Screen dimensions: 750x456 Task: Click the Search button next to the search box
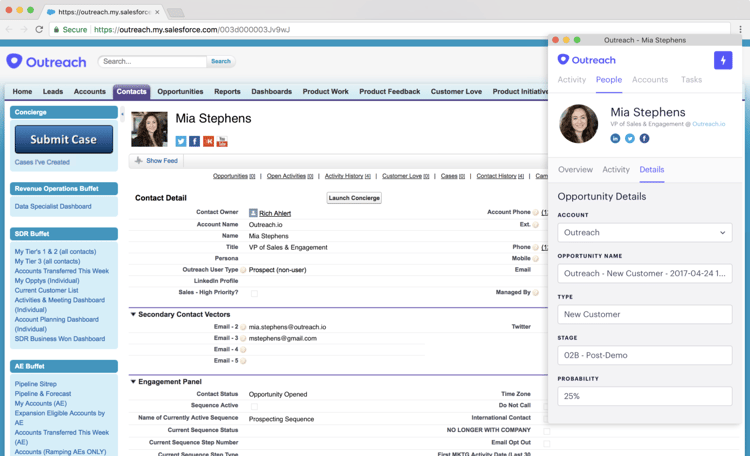(x=221, y=61)
